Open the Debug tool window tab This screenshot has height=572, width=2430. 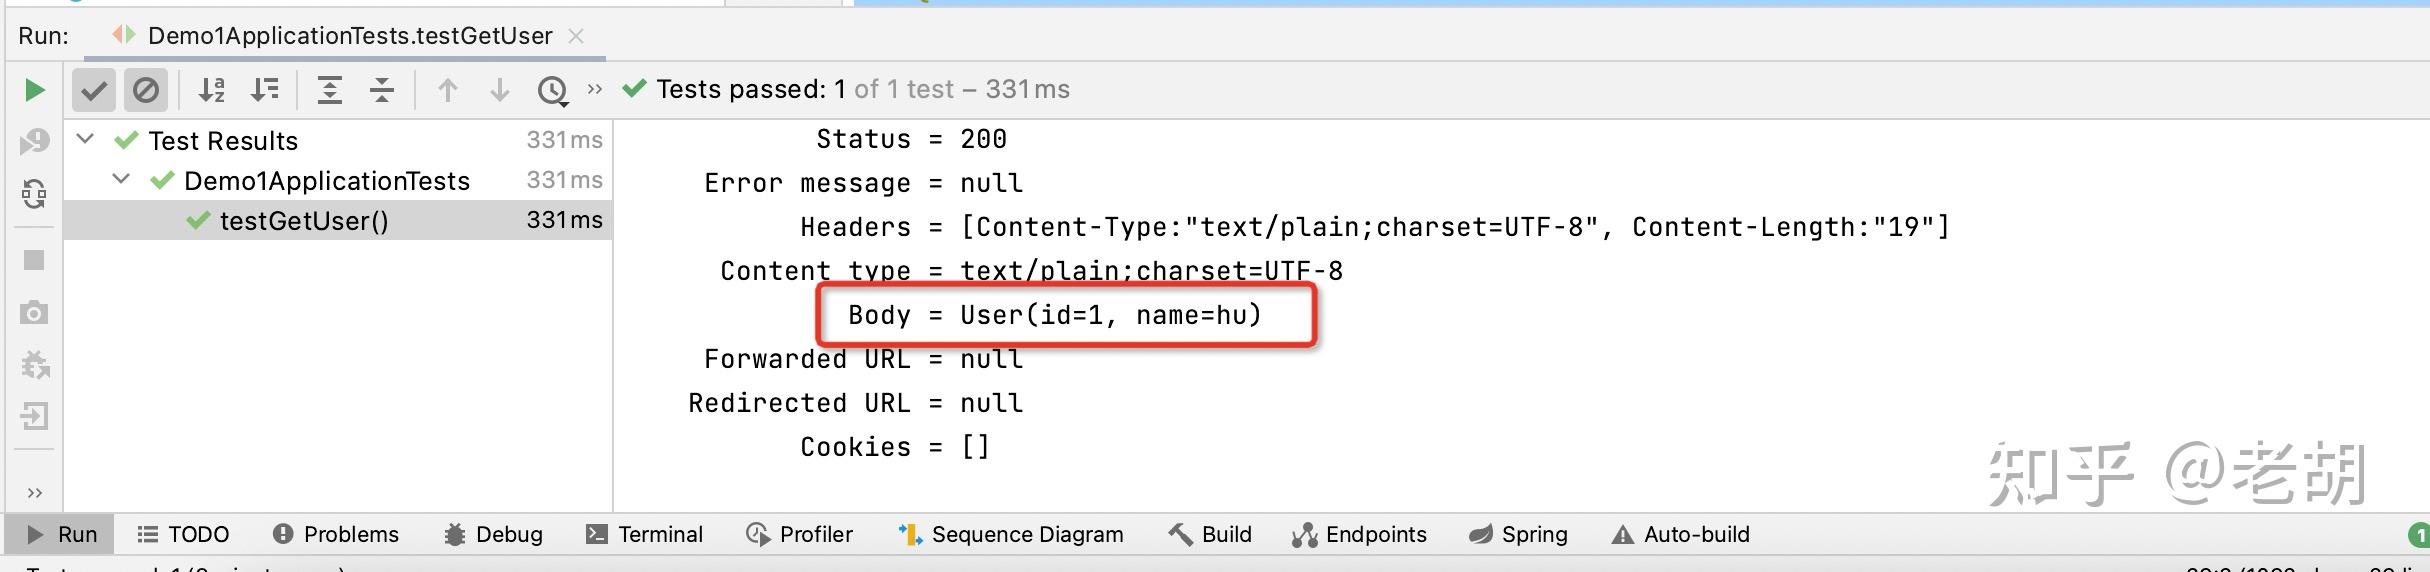coord(493,534)
